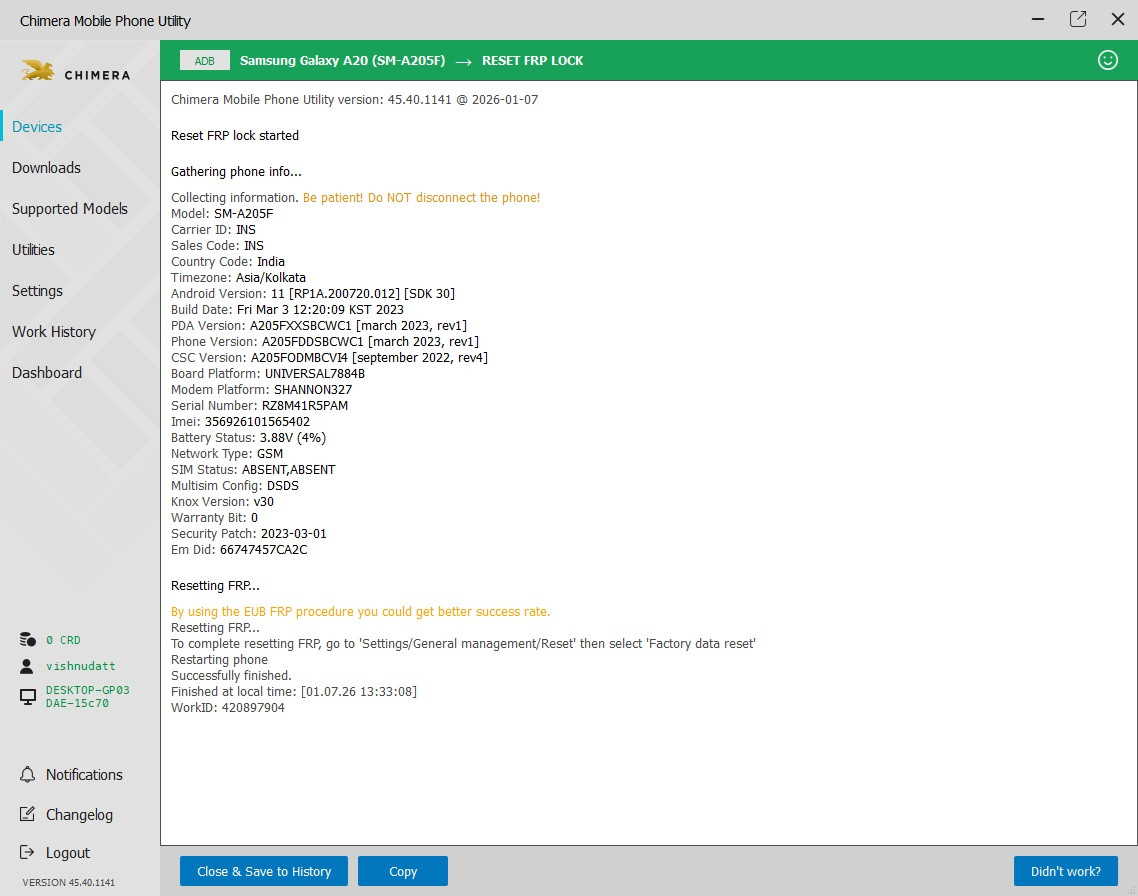Click the RESET FRP LOCK header text

[x=533, y=61]
